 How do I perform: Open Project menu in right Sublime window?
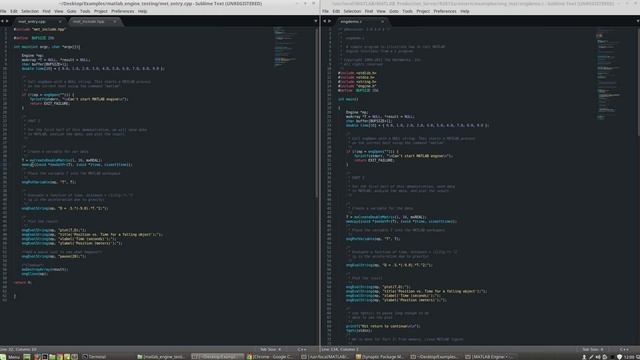pos(423,11)
